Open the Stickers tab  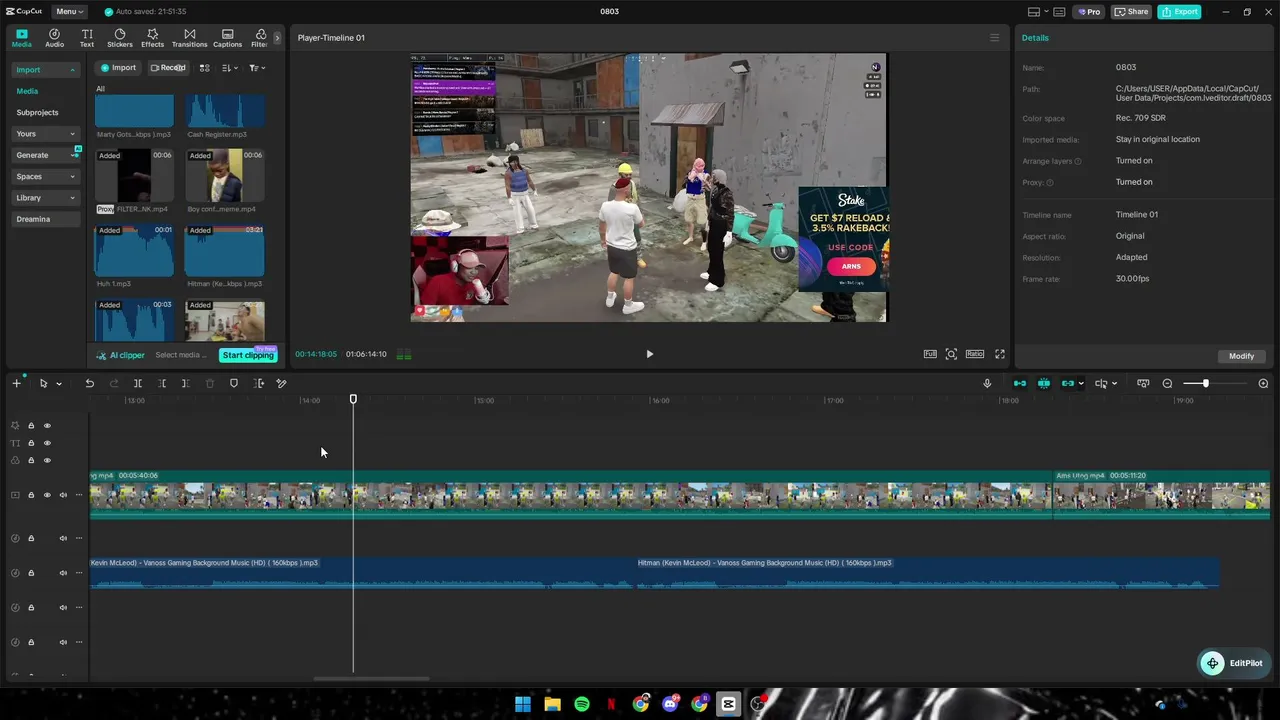120,38
